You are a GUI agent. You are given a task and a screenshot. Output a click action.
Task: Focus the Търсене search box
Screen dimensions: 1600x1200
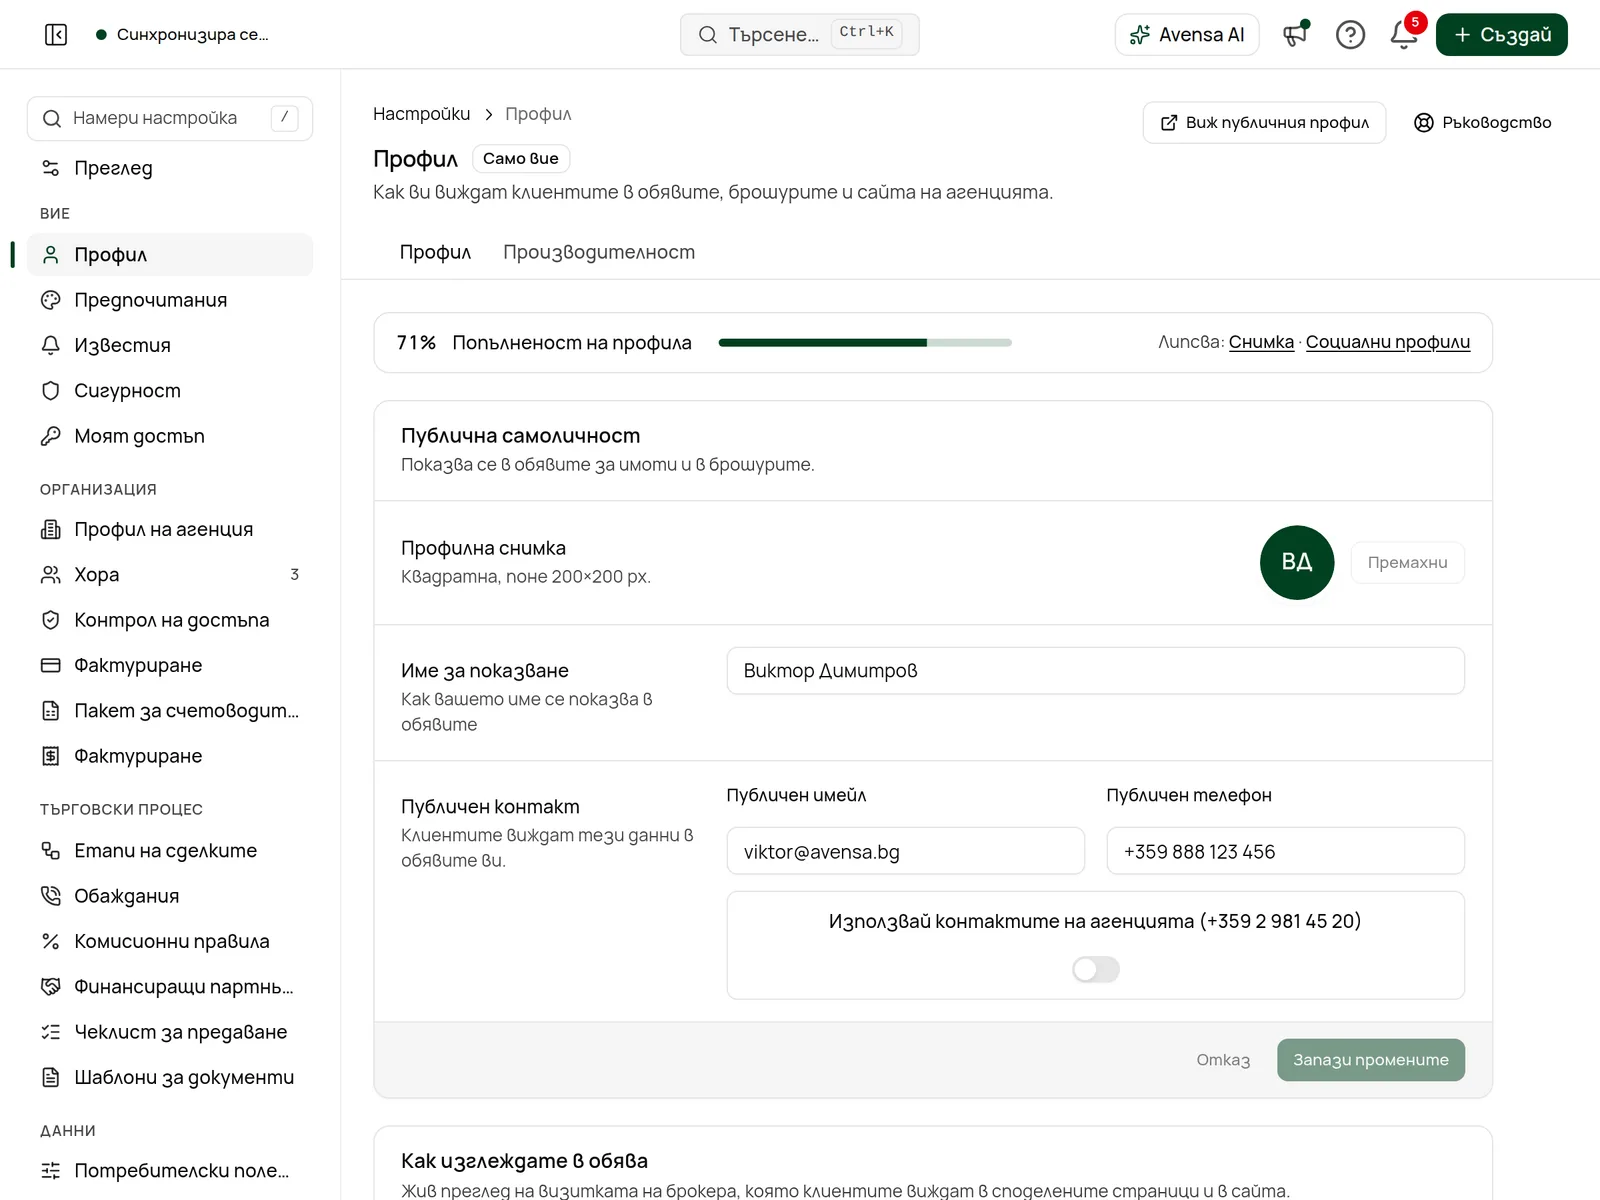click(x=799, y=35)
